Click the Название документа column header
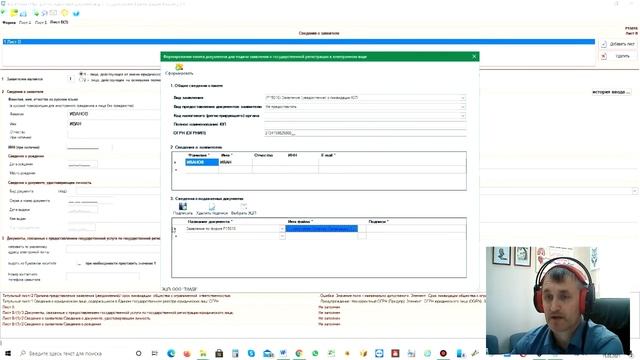This screenshot has width=640, height=360. pyautogui.click(x=210, y=222)
